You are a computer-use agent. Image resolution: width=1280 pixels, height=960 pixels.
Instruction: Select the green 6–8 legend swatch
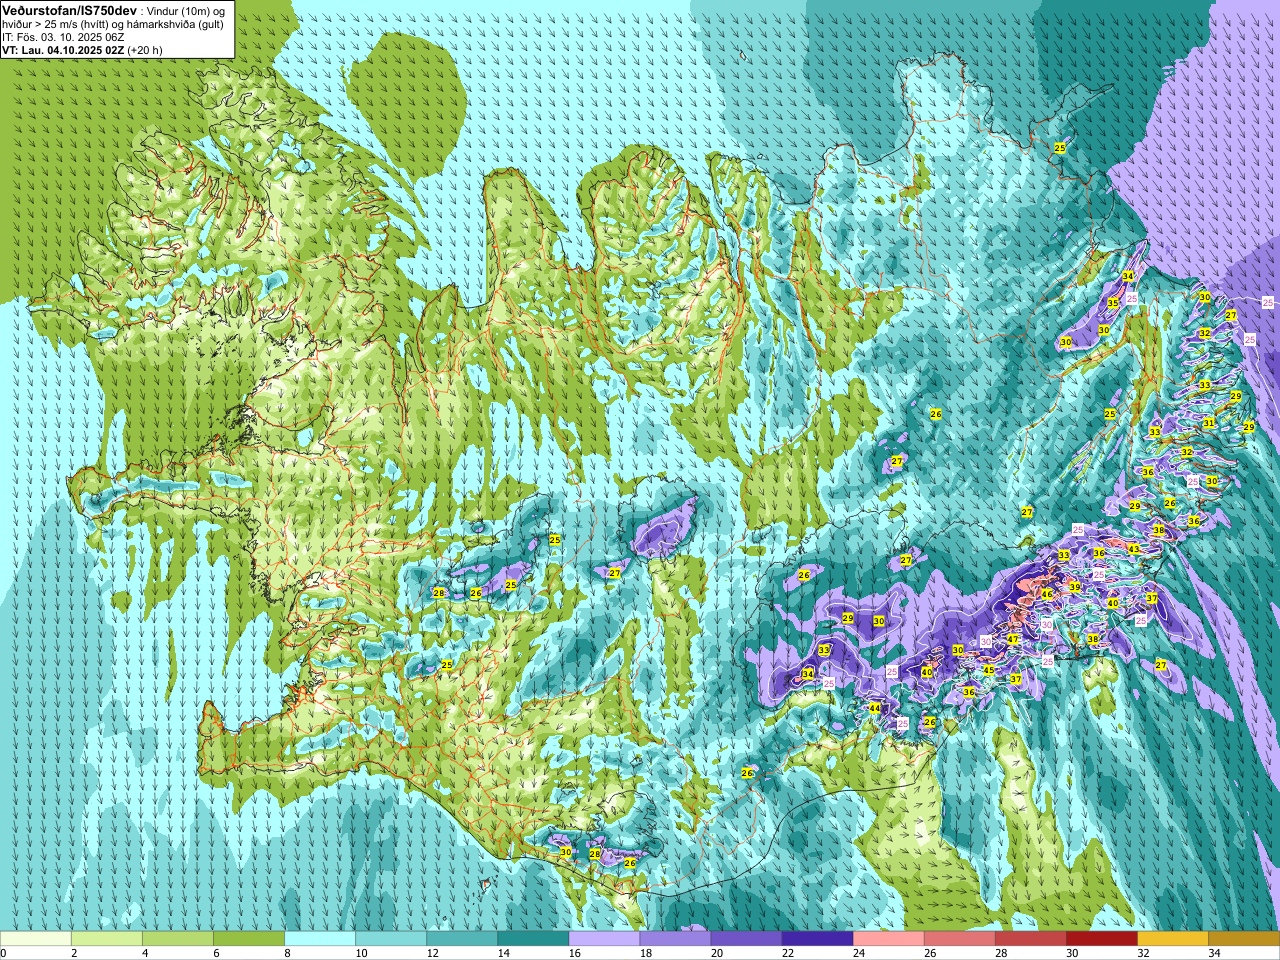tap(248, 939)
